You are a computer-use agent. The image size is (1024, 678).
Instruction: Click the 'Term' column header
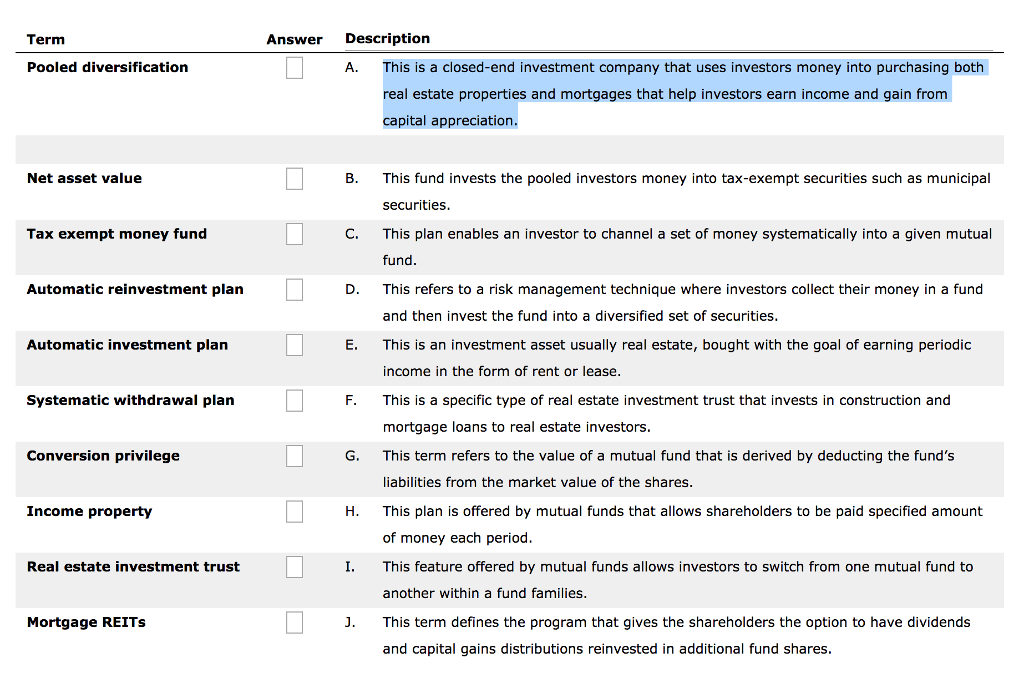(46, 39)
